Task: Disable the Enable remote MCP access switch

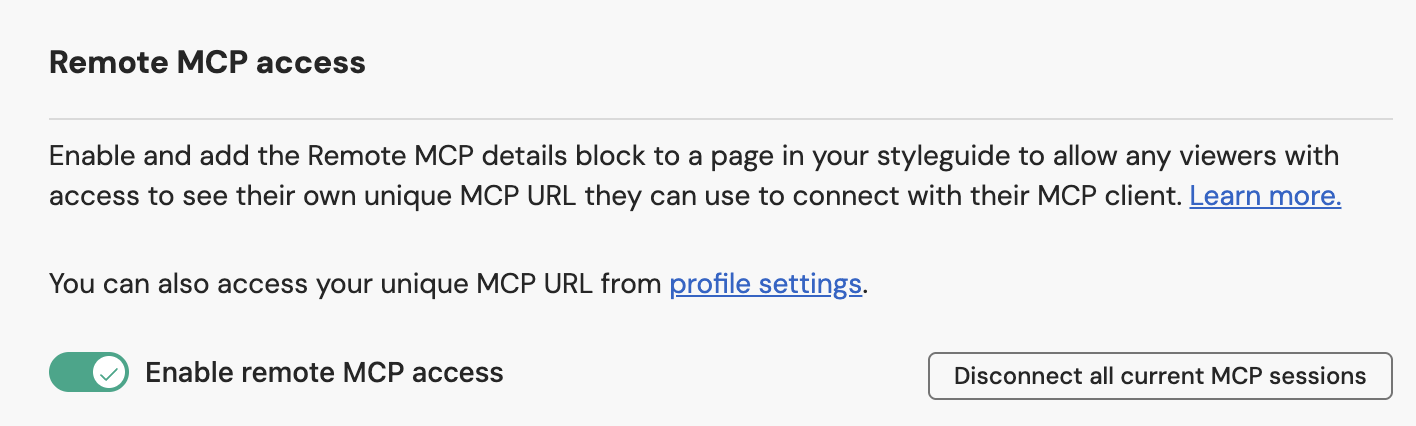Action: click(x=89, y=374)
